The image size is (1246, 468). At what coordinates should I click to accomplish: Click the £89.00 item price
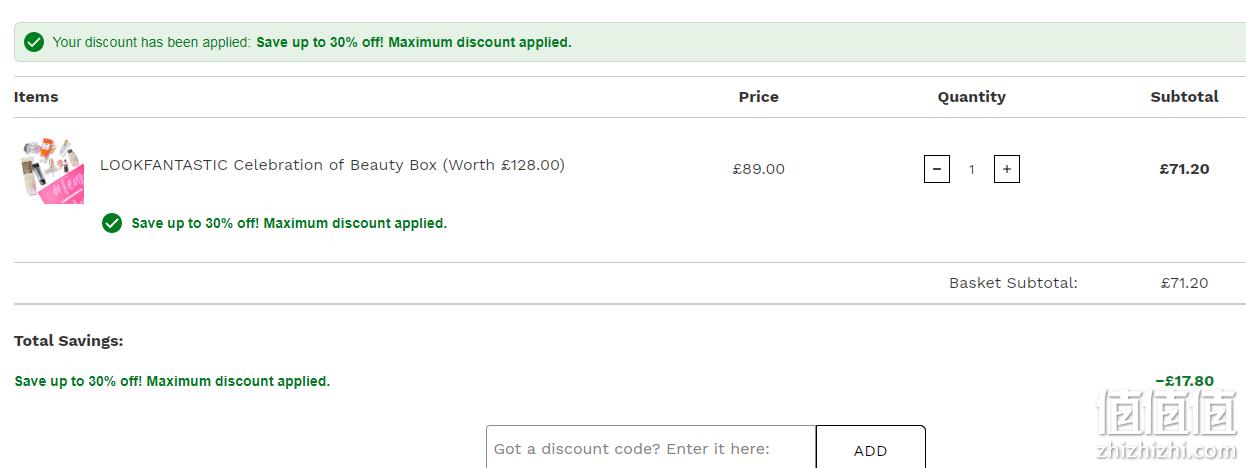tap(758, 169)
